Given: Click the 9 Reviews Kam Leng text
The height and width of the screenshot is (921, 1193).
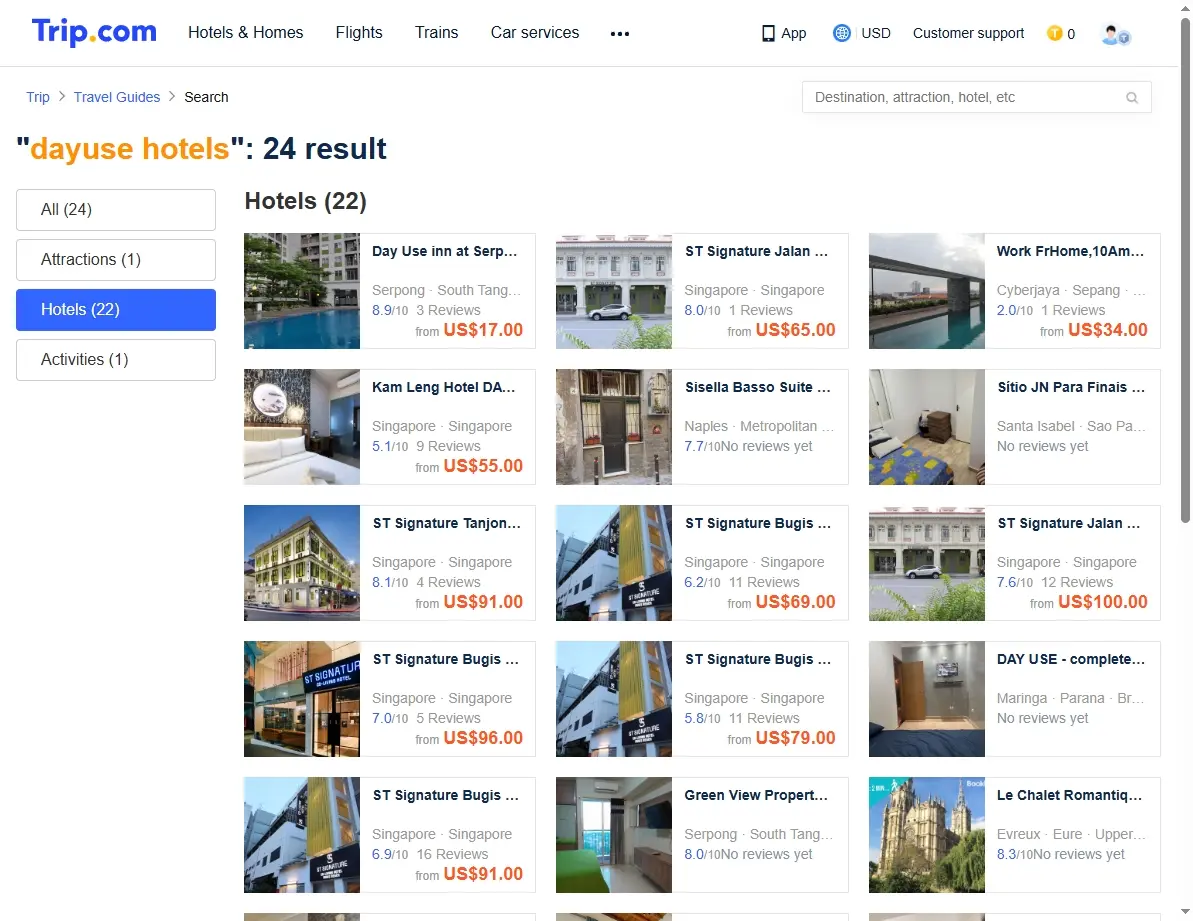Looking at the screenshot, I should point(448,446).
